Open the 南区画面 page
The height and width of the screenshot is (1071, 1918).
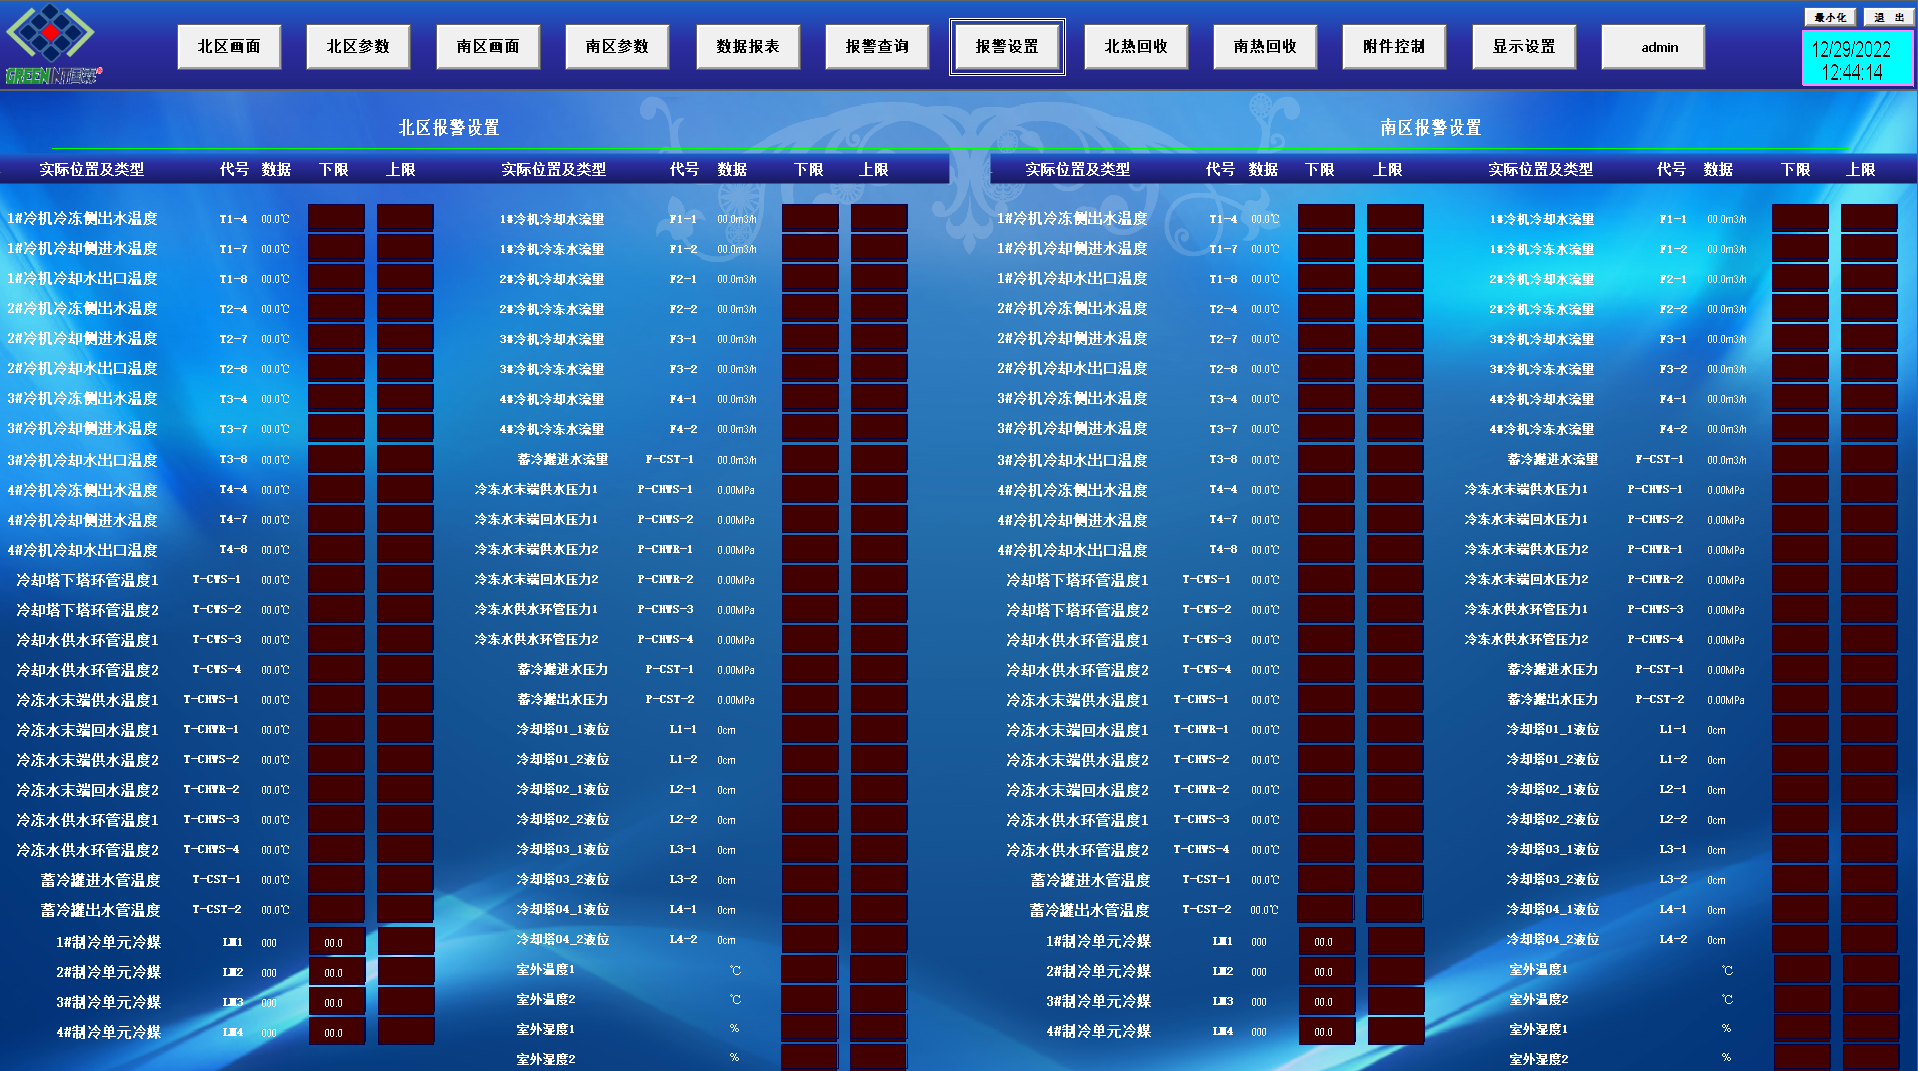(488, 47)
